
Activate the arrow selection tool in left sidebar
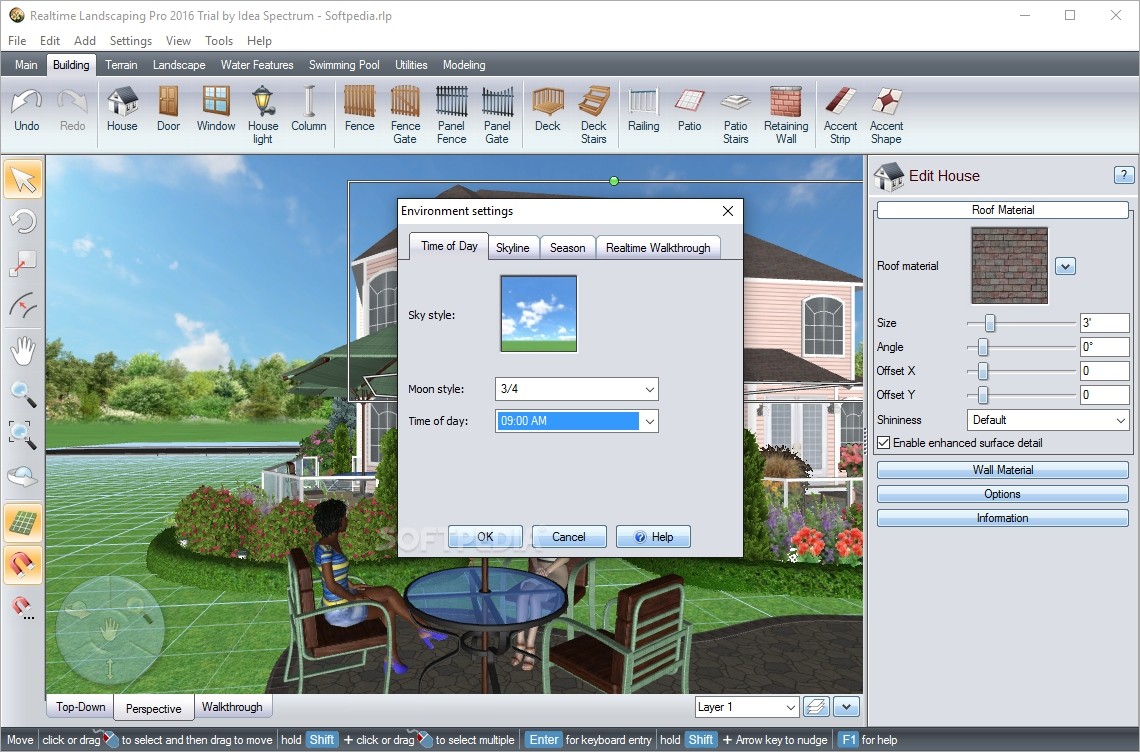[x=23, y=179]
